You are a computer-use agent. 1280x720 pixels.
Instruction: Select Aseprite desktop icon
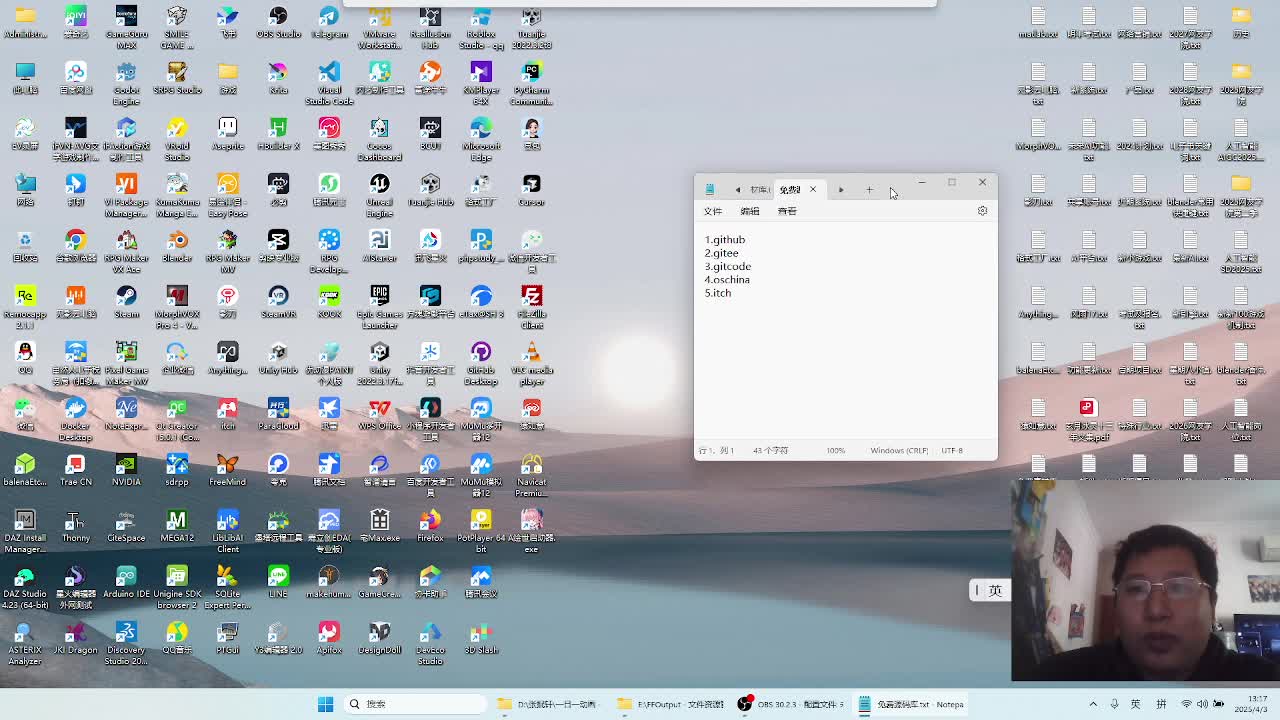click(228, 135)
